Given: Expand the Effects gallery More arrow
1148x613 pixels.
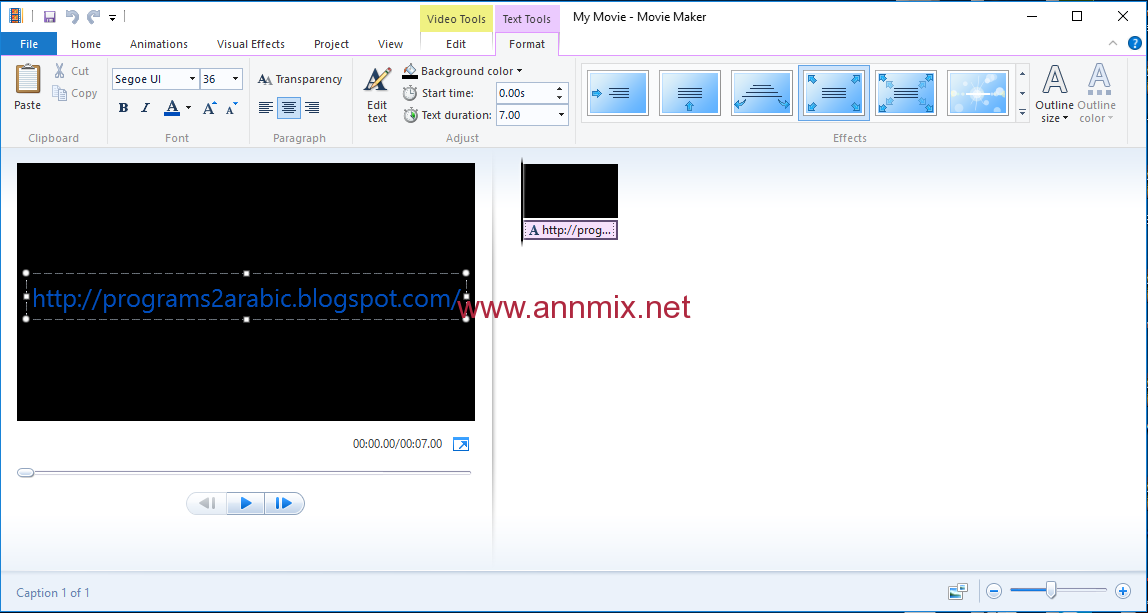Looking at the screenshot, I should (1022, 111).
